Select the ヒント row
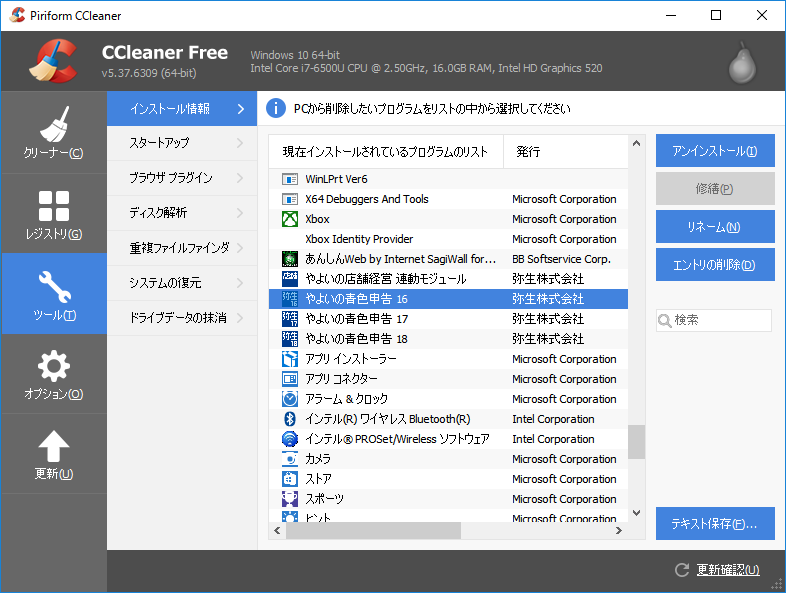This screenshot has height=593, width=786. tap(448, 516)
